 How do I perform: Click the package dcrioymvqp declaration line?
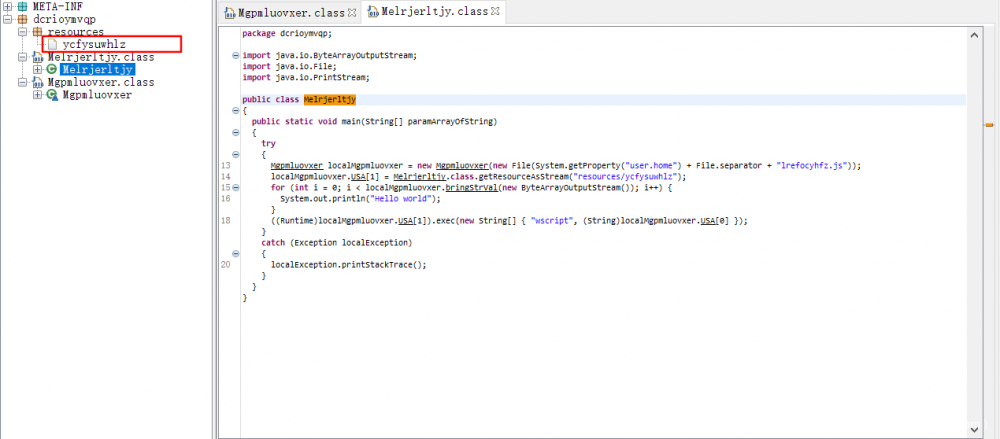(287, 33)
